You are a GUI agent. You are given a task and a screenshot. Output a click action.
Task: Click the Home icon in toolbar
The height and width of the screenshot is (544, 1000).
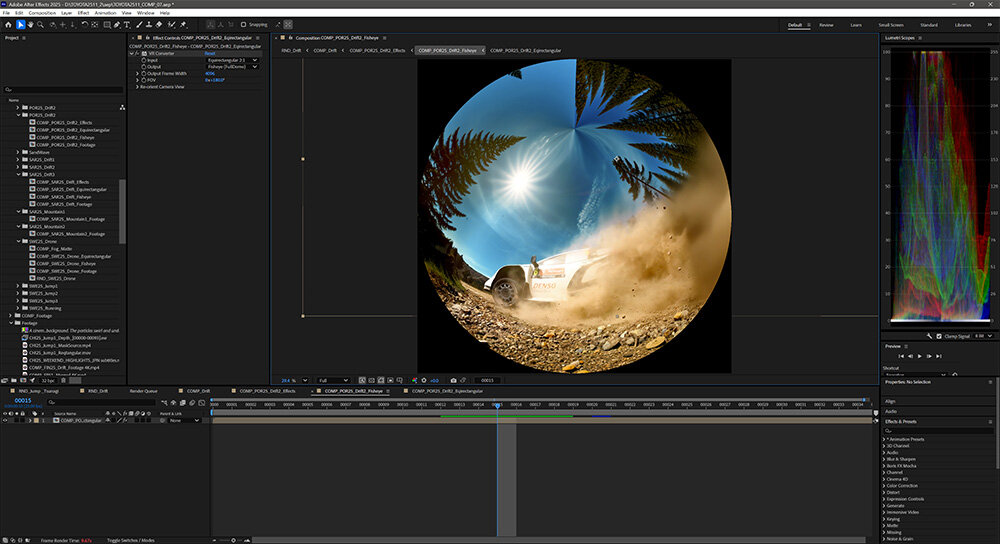[7, 24]
